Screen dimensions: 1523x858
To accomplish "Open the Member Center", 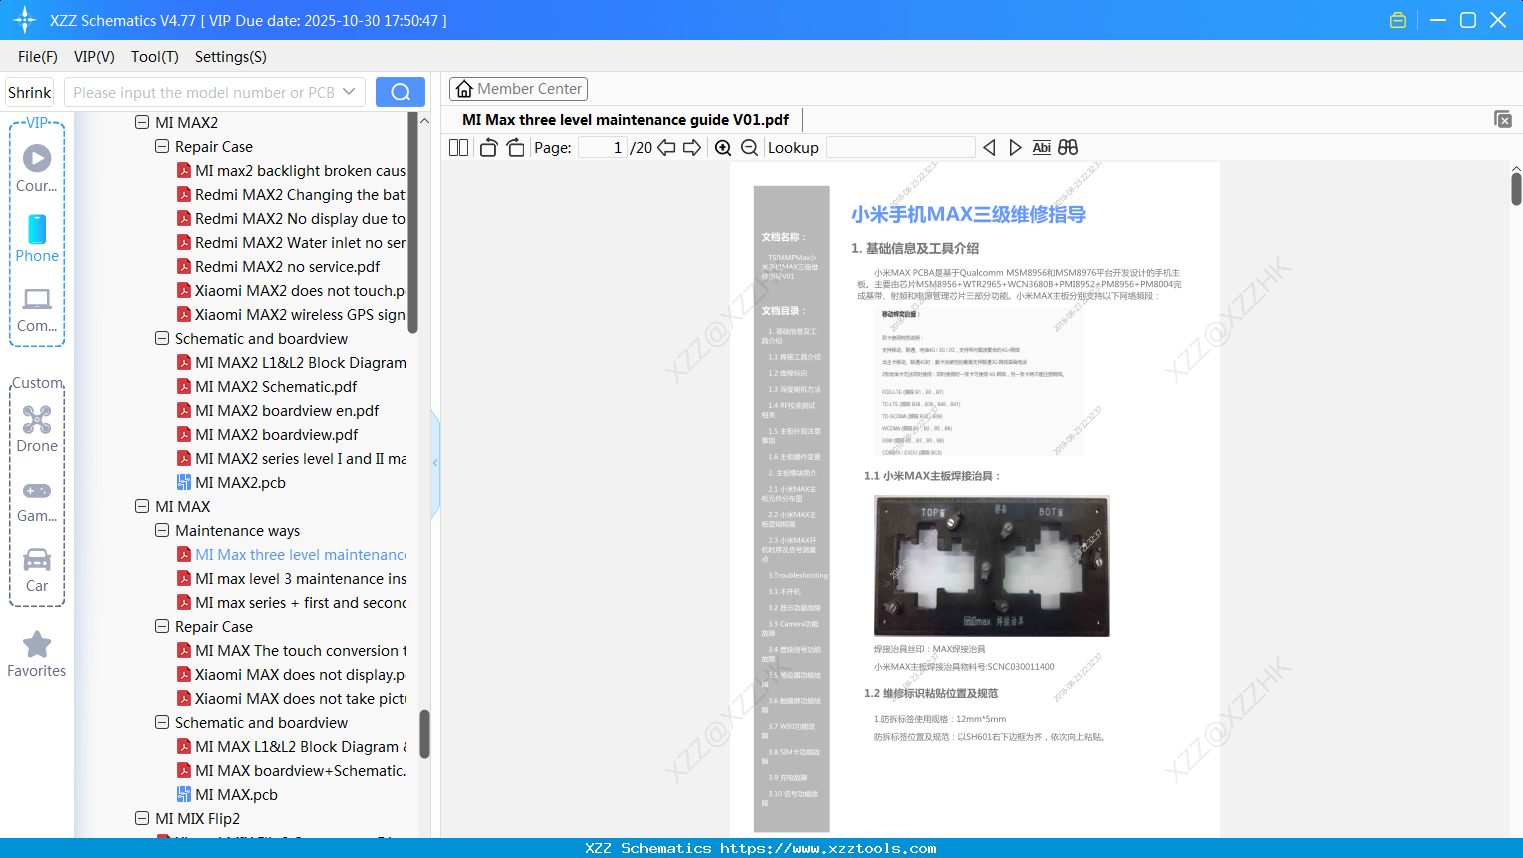I will point(518,89).
